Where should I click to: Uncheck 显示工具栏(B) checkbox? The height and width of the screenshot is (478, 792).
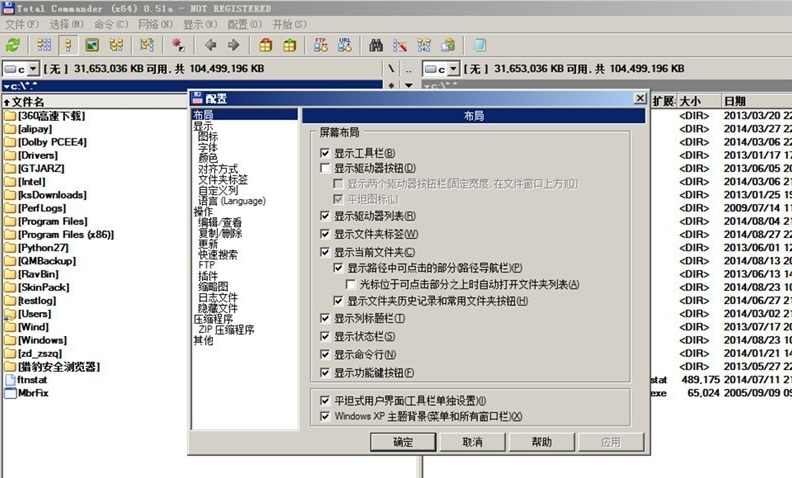(x=325, y=153)
